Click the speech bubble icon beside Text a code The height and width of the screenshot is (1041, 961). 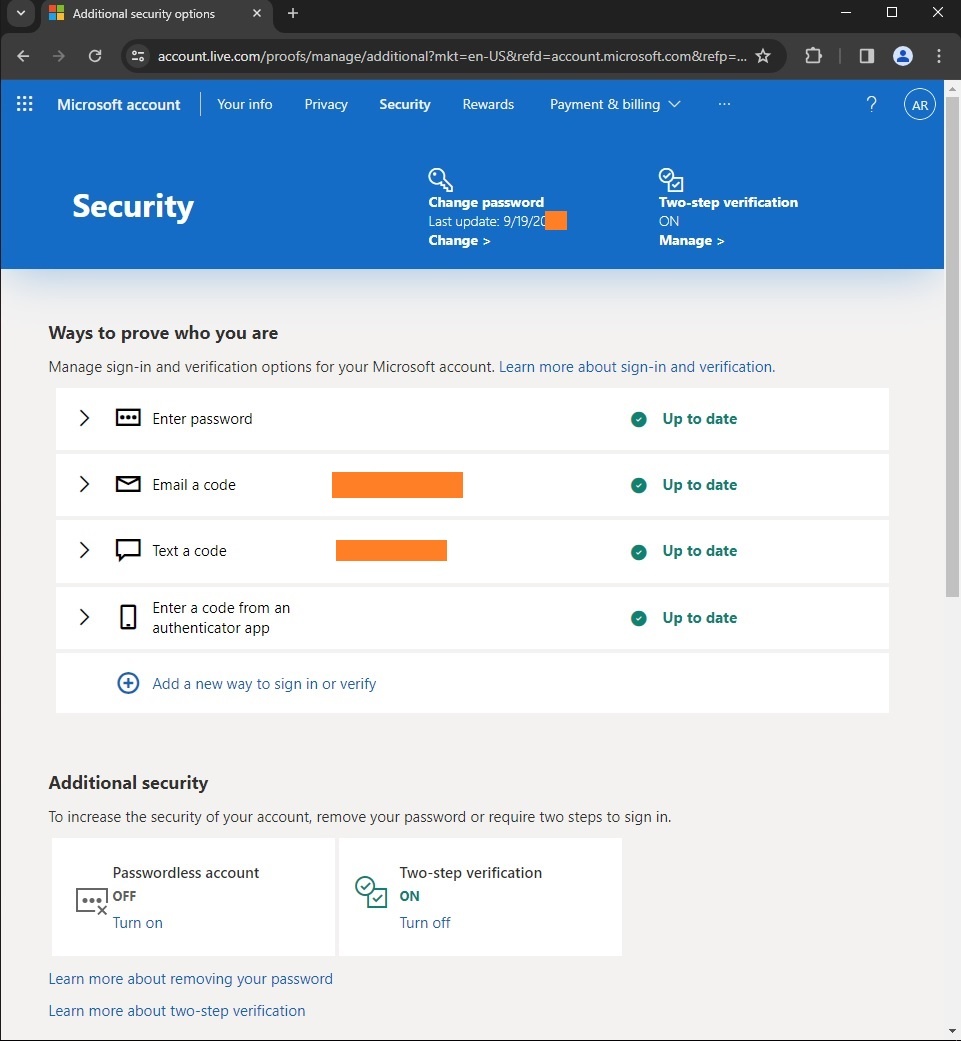(128, 550)
